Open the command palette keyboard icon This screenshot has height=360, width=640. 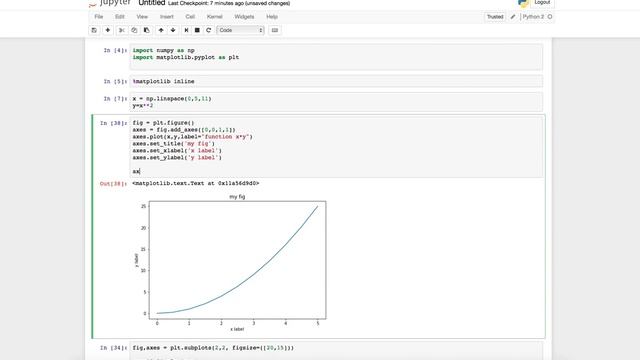(x=275, y=30)
